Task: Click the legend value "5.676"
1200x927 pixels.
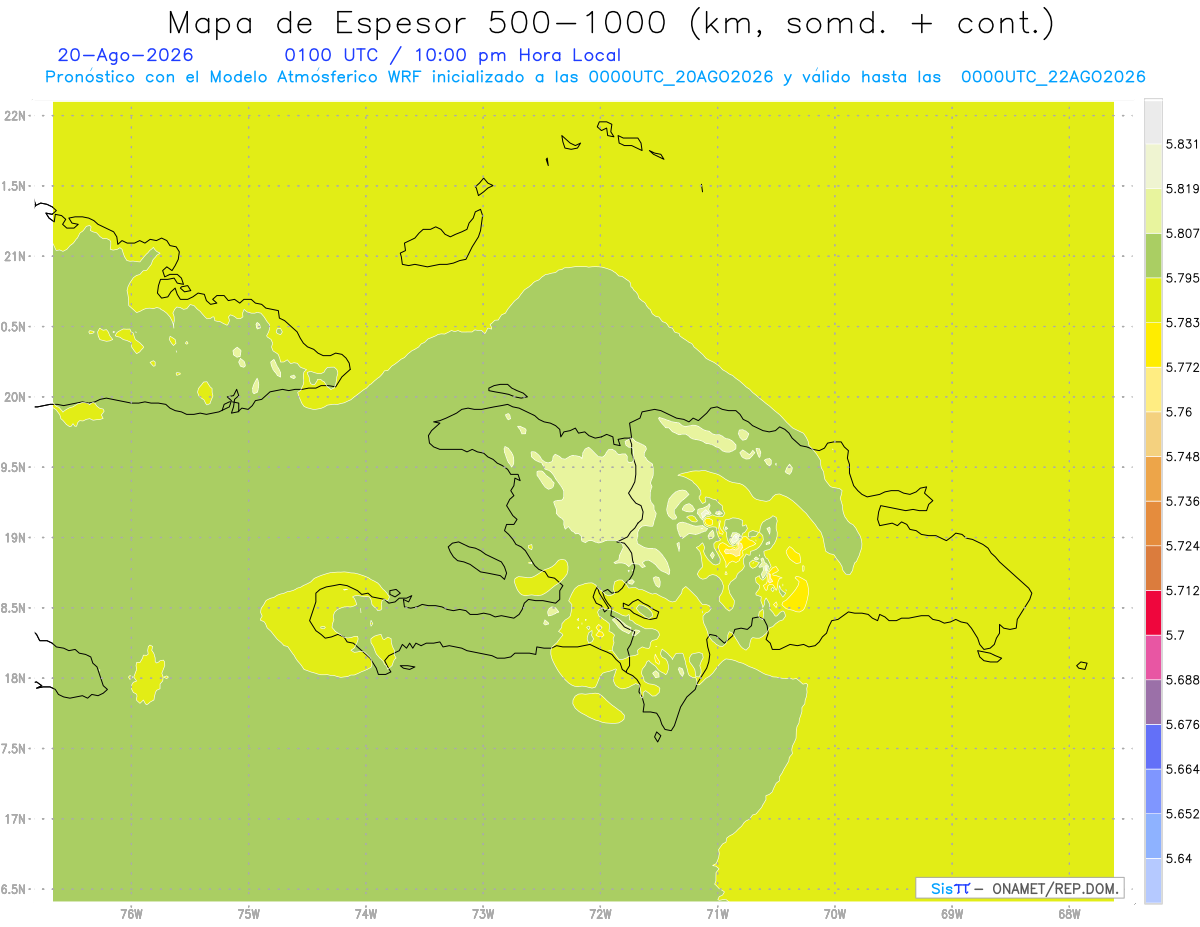Action: (1182, 724)
